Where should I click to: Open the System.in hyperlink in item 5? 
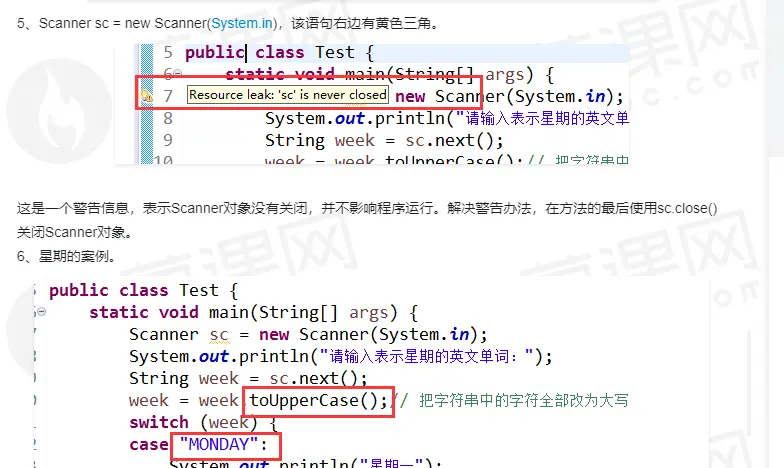pyautogui.click(x=242, y=23)
